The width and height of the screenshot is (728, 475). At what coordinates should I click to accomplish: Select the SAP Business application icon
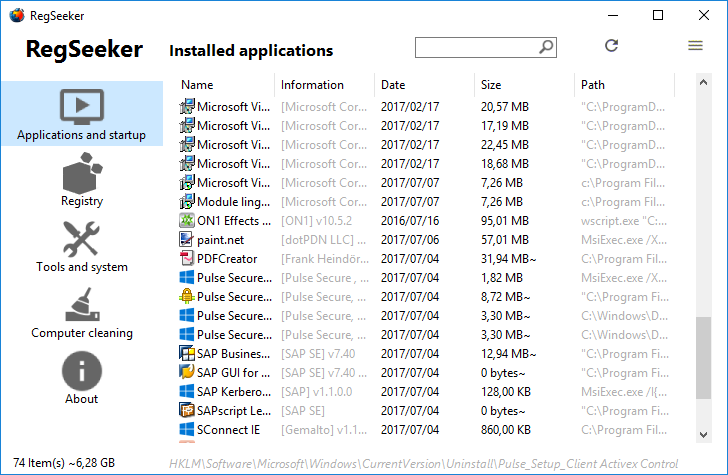[x=187, y=353]
